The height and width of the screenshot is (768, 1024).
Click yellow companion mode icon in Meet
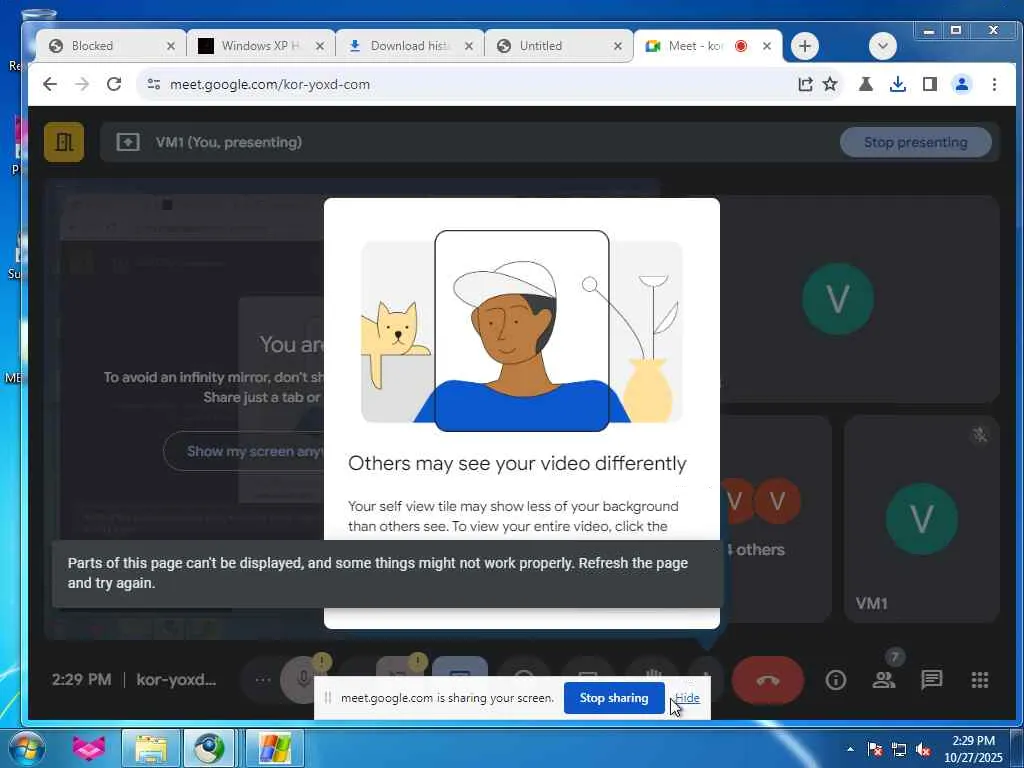[x=64, y=142]
